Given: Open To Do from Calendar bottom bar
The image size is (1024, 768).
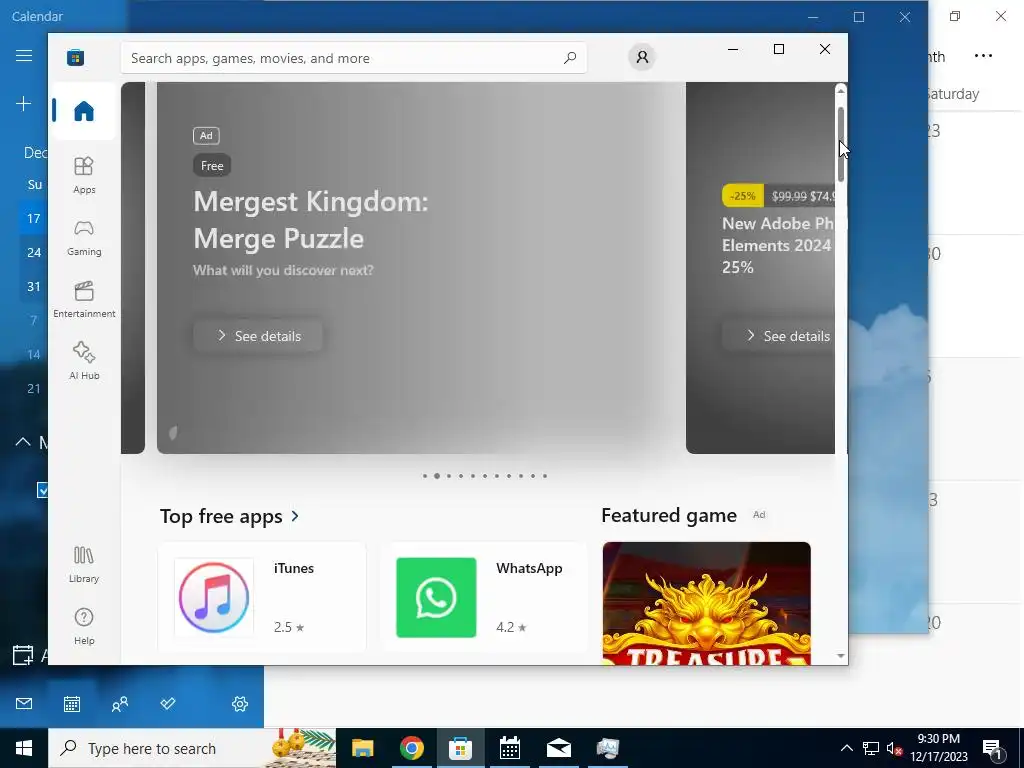Looking at the screenshot, I should pos(168,703).
